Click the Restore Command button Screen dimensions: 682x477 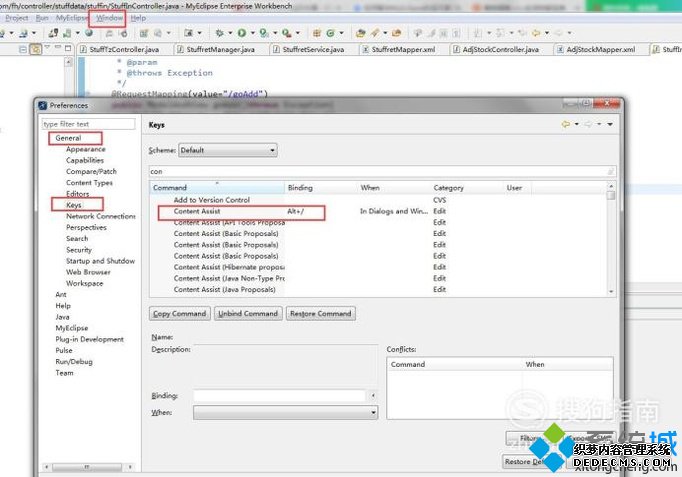coord(321,314)
